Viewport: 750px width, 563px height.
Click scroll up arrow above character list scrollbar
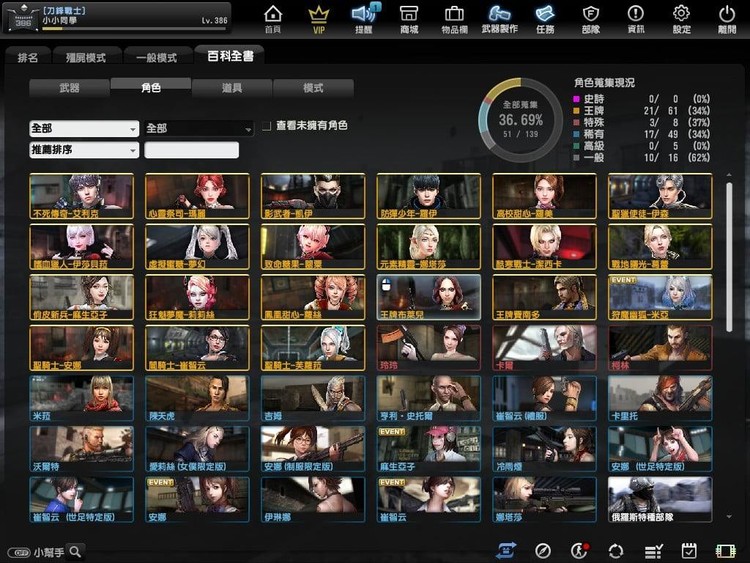[x=729, y=176]
